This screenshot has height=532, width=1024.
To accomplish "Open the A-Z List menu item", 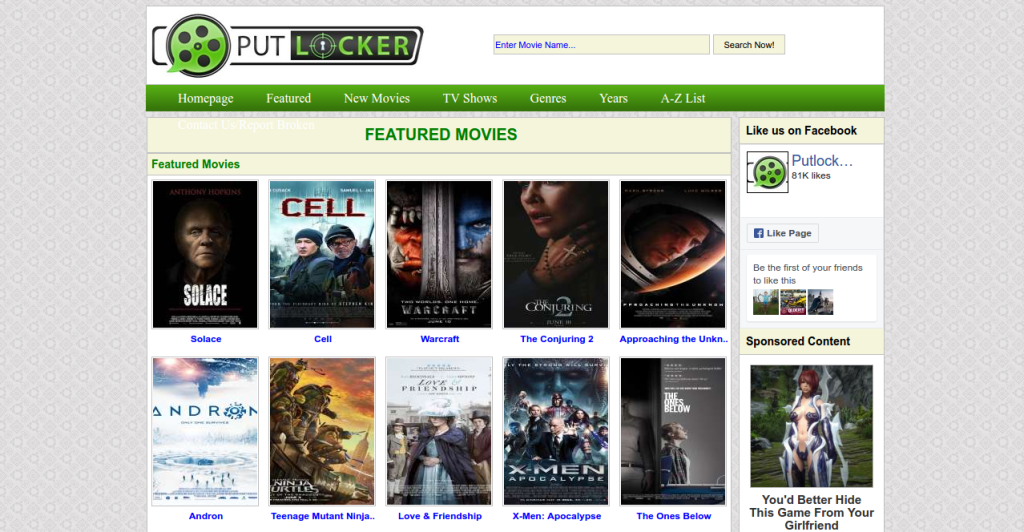I will click(x=682, y=98).
